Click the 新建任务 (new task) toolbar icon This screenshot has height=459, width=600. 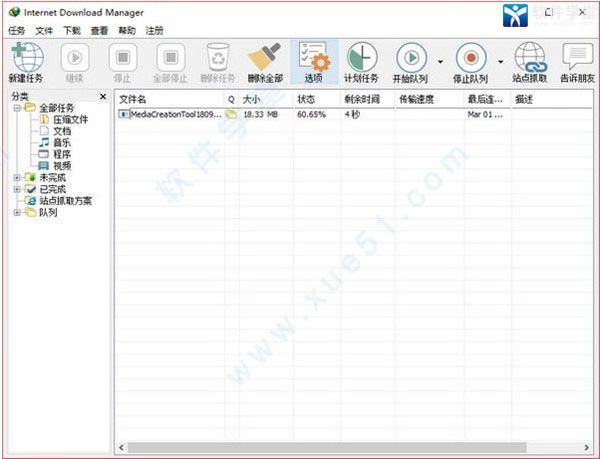(28, 57)
